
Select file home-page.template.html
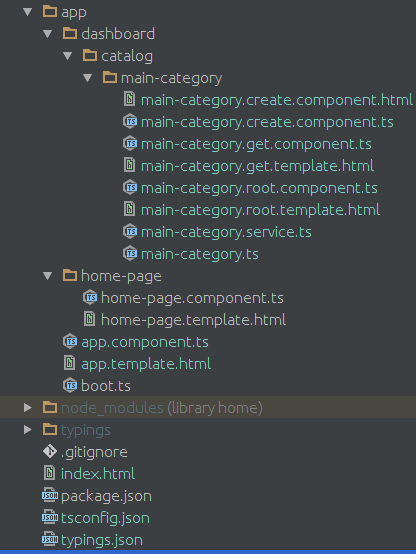pos(193,320)
